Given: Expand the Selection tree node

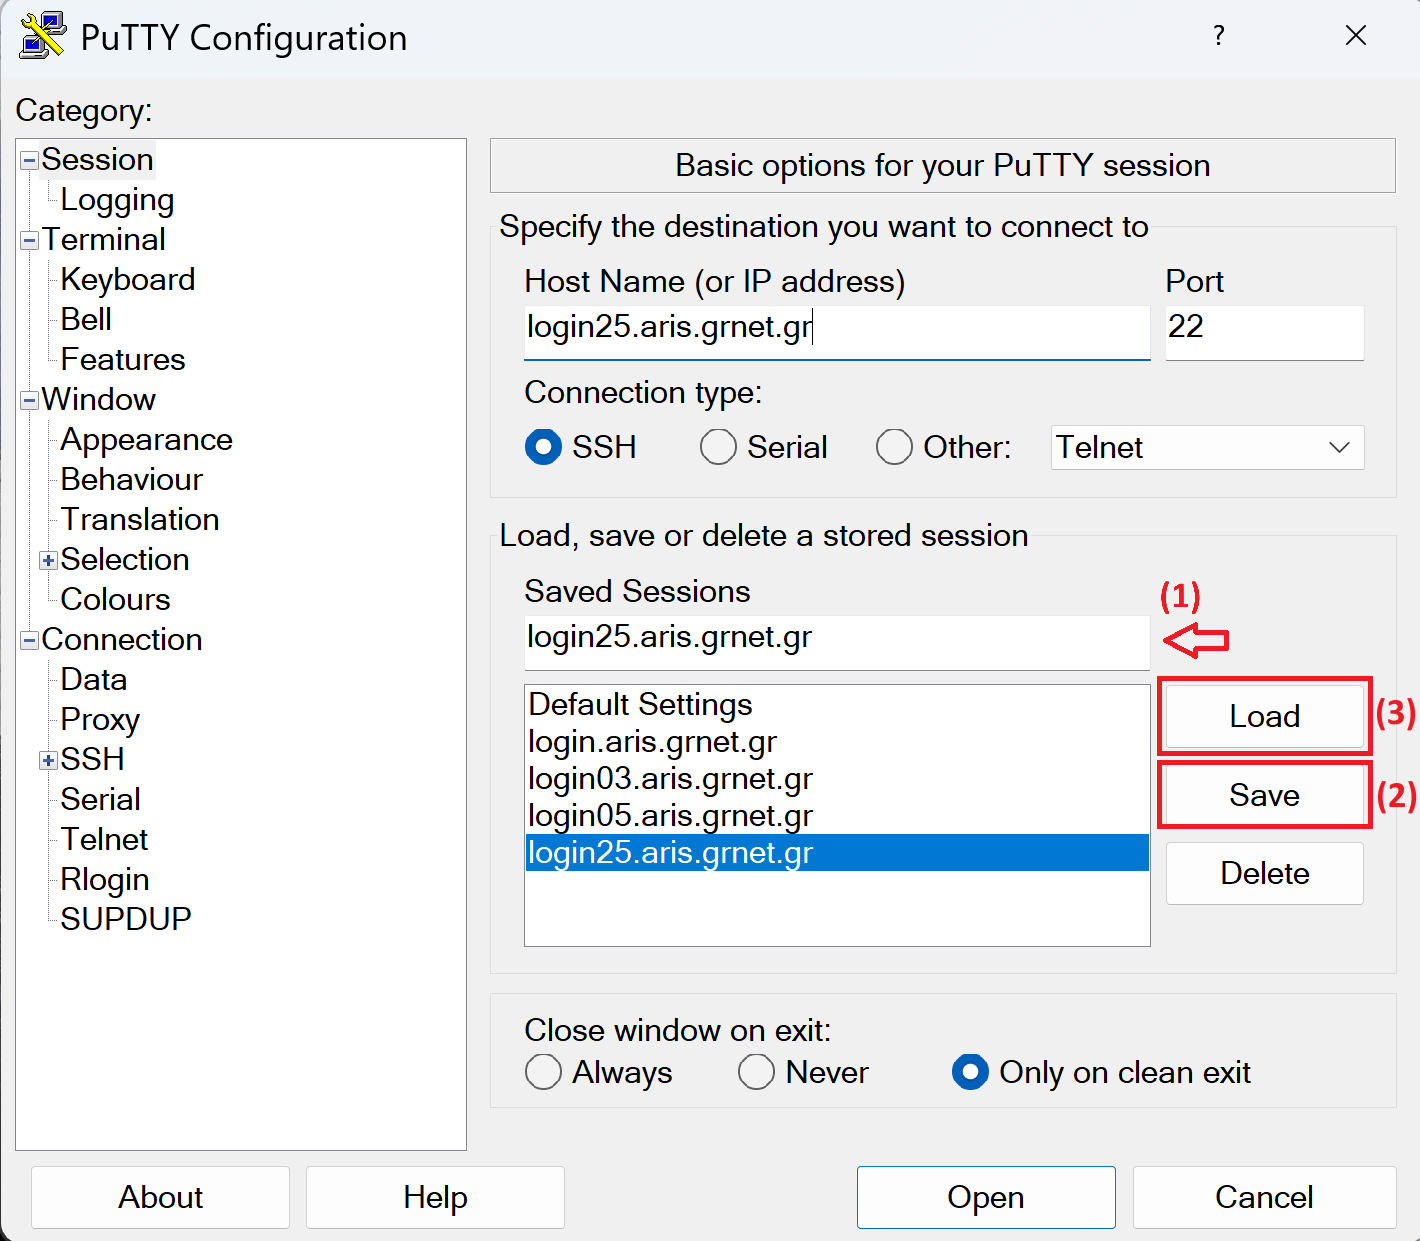Looking at the screenshot, I should pyautogui.click(x=48, y=560).
